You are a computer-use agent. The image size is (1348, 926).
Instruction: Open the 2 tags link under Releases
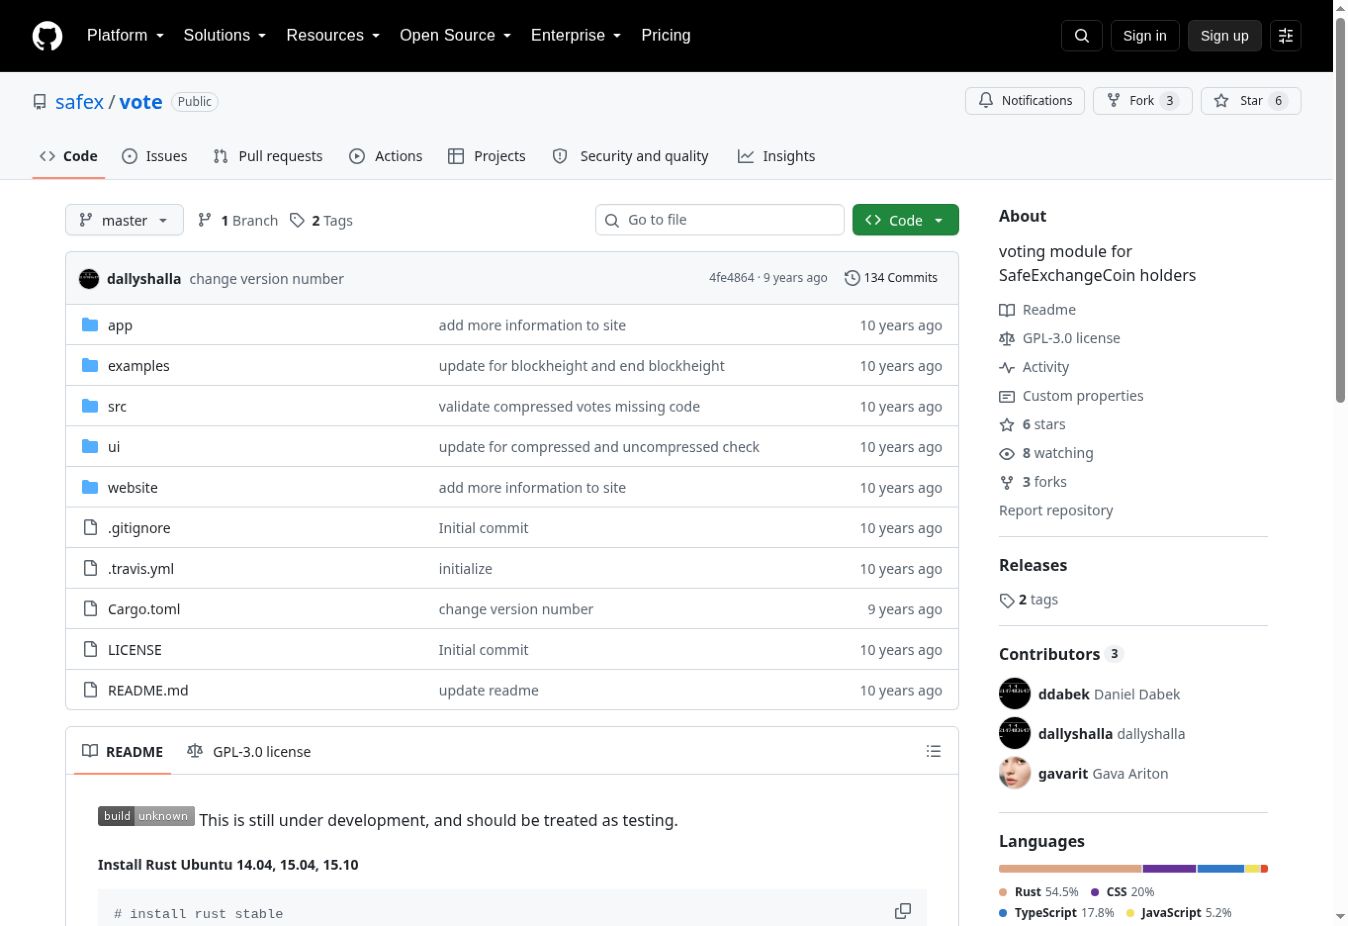(x=1029, y=600)
